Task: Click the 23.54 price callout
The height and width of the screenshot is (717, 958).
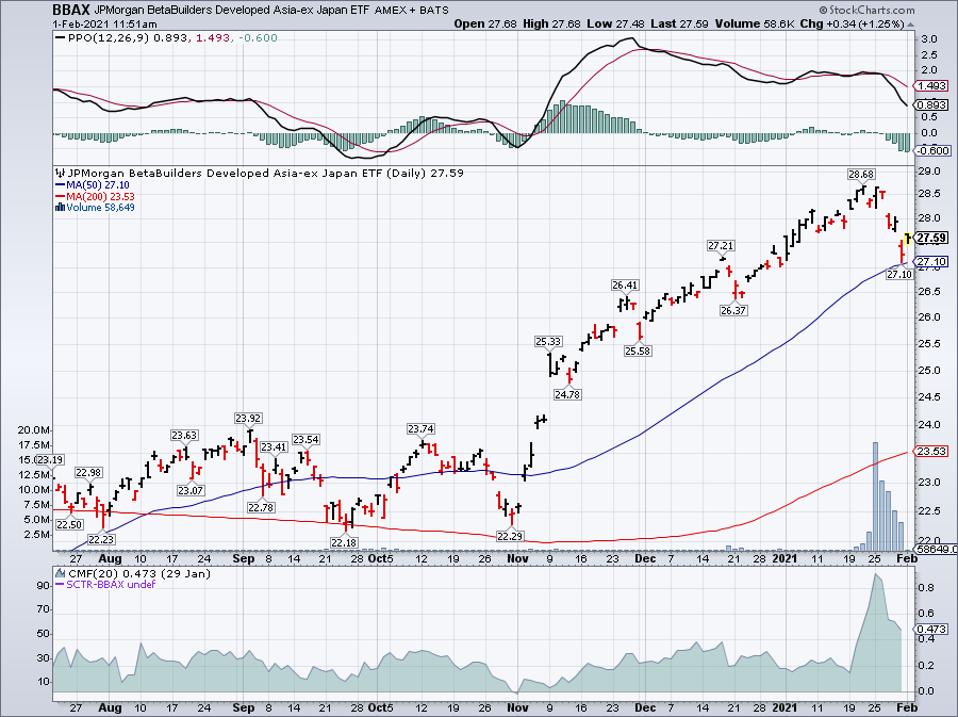Action: click(x=306, y=439)
